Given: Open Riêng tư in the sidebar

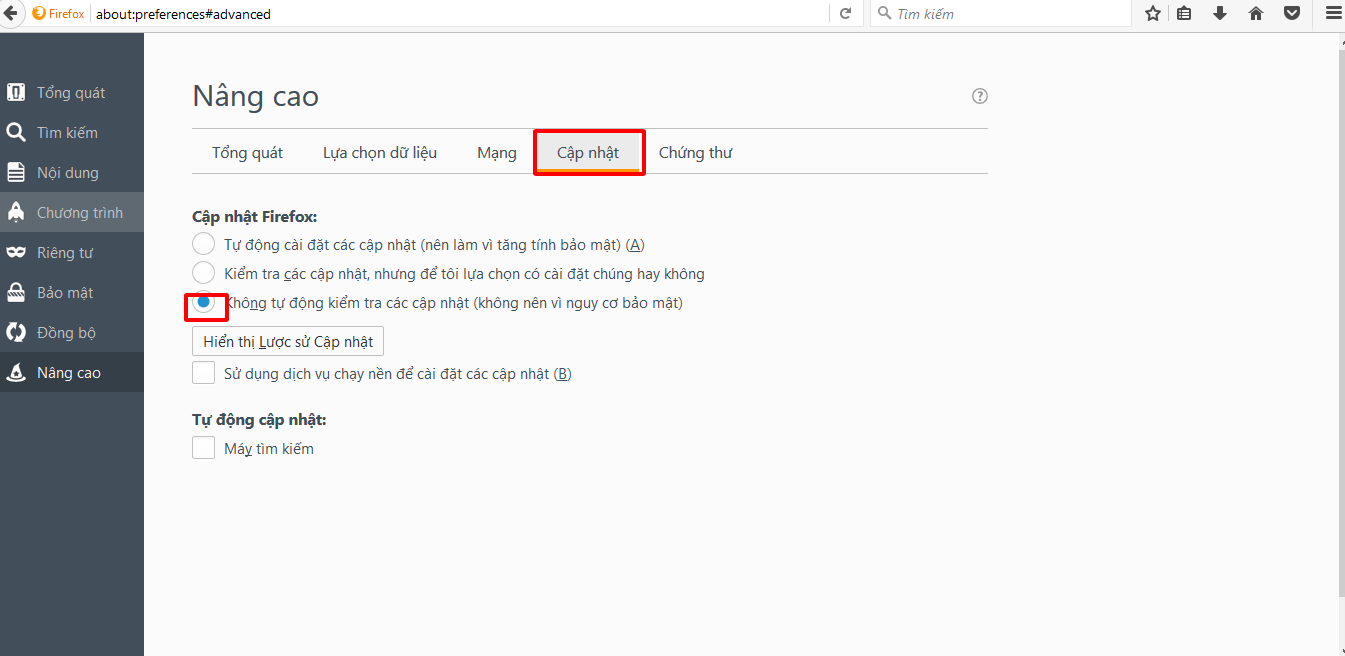Looking at the screenshot, I should [x=72, y=252].
